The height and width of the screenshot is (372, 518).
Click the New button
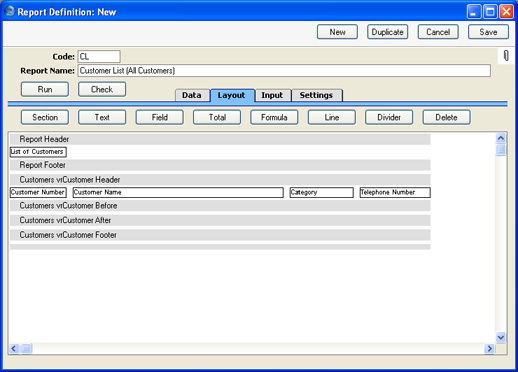point(337,32)
